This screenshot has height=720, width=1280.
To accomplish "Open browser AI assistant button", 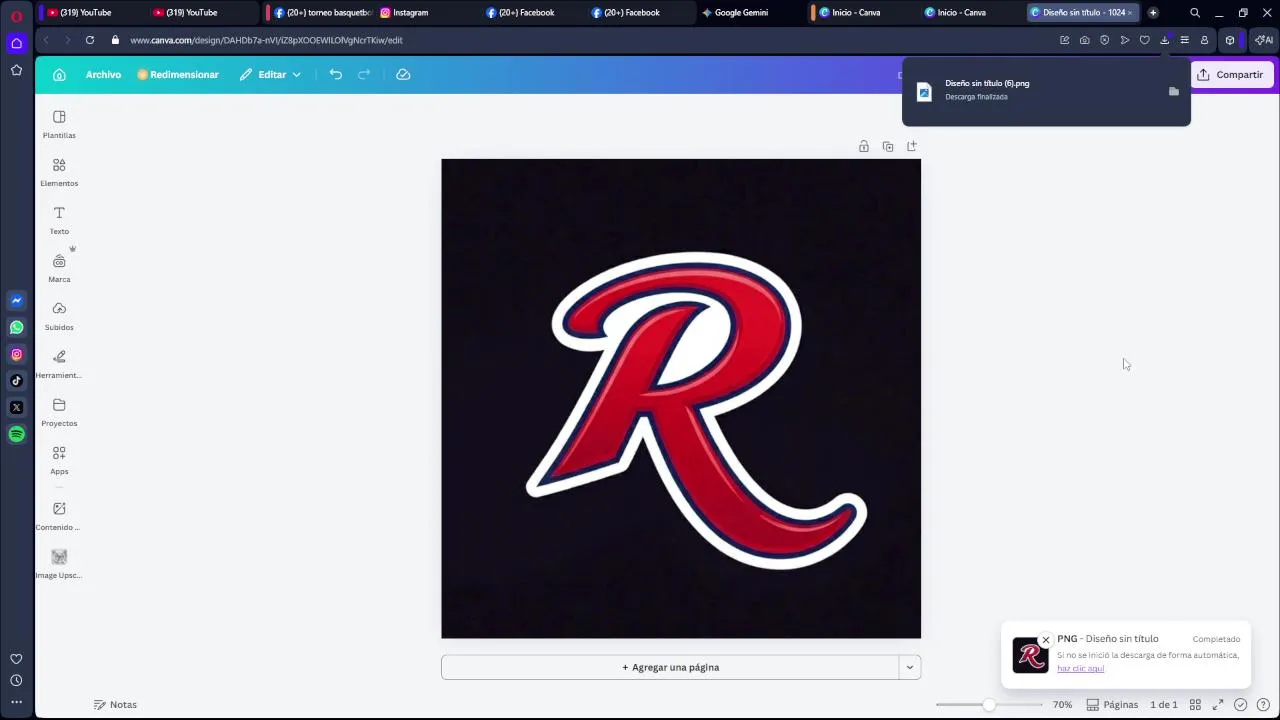I will 1264,40.
